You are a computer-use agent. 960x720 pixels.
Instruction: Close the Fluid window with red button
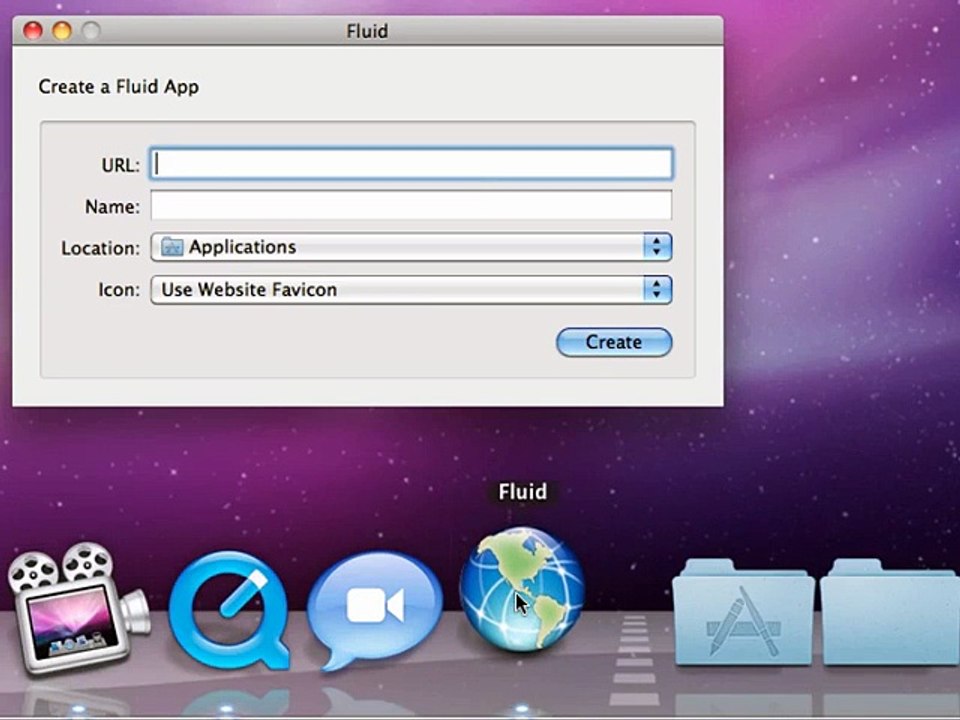tap(32, 31)
